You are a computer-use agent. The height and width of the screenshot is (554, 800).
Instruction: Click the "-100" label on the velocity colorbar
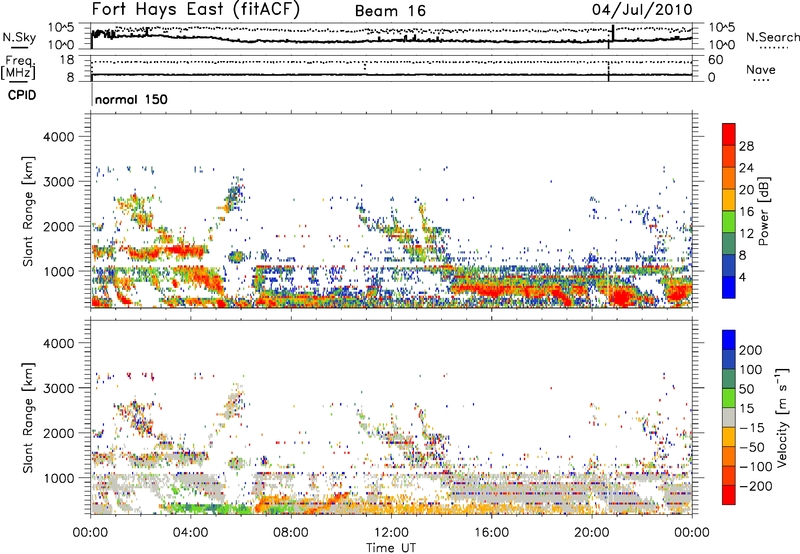pos(755,467)
